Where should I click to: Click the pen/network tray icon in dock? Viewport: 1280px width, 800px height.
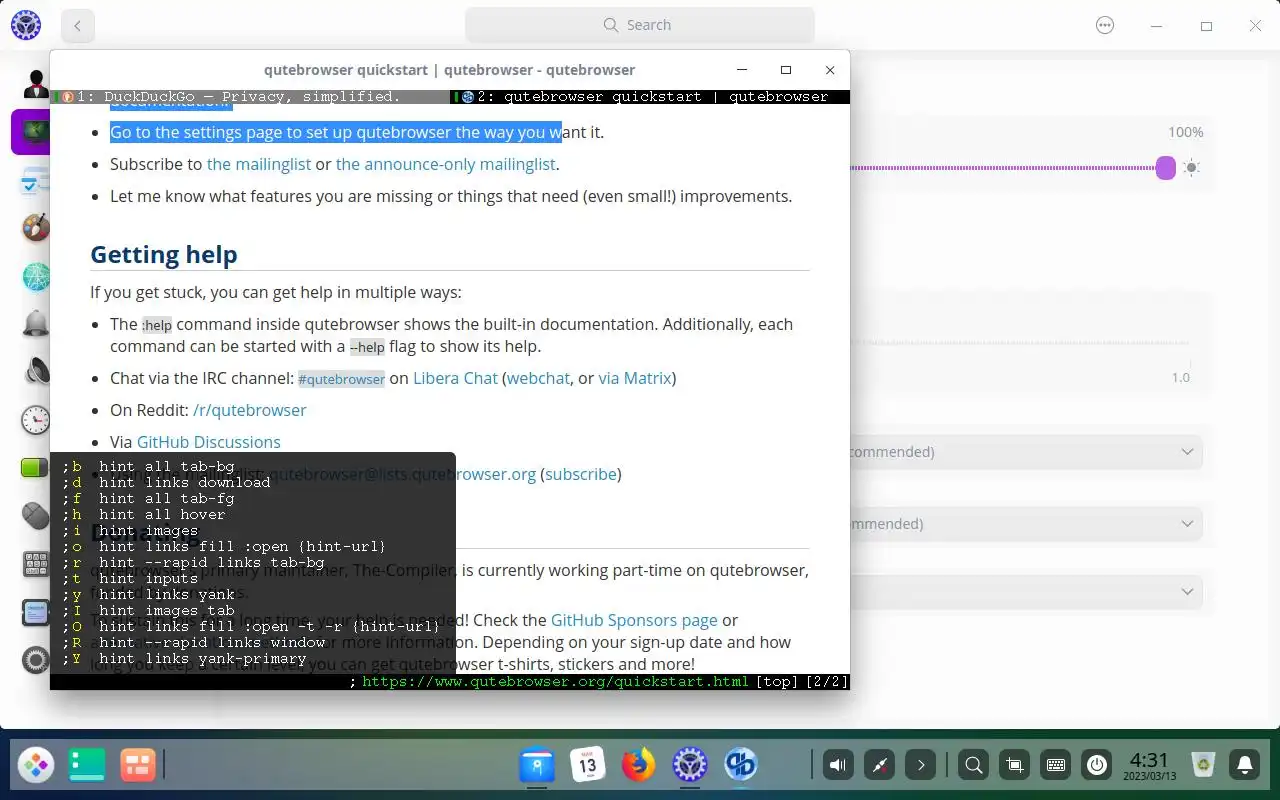(x=880, y=766)
